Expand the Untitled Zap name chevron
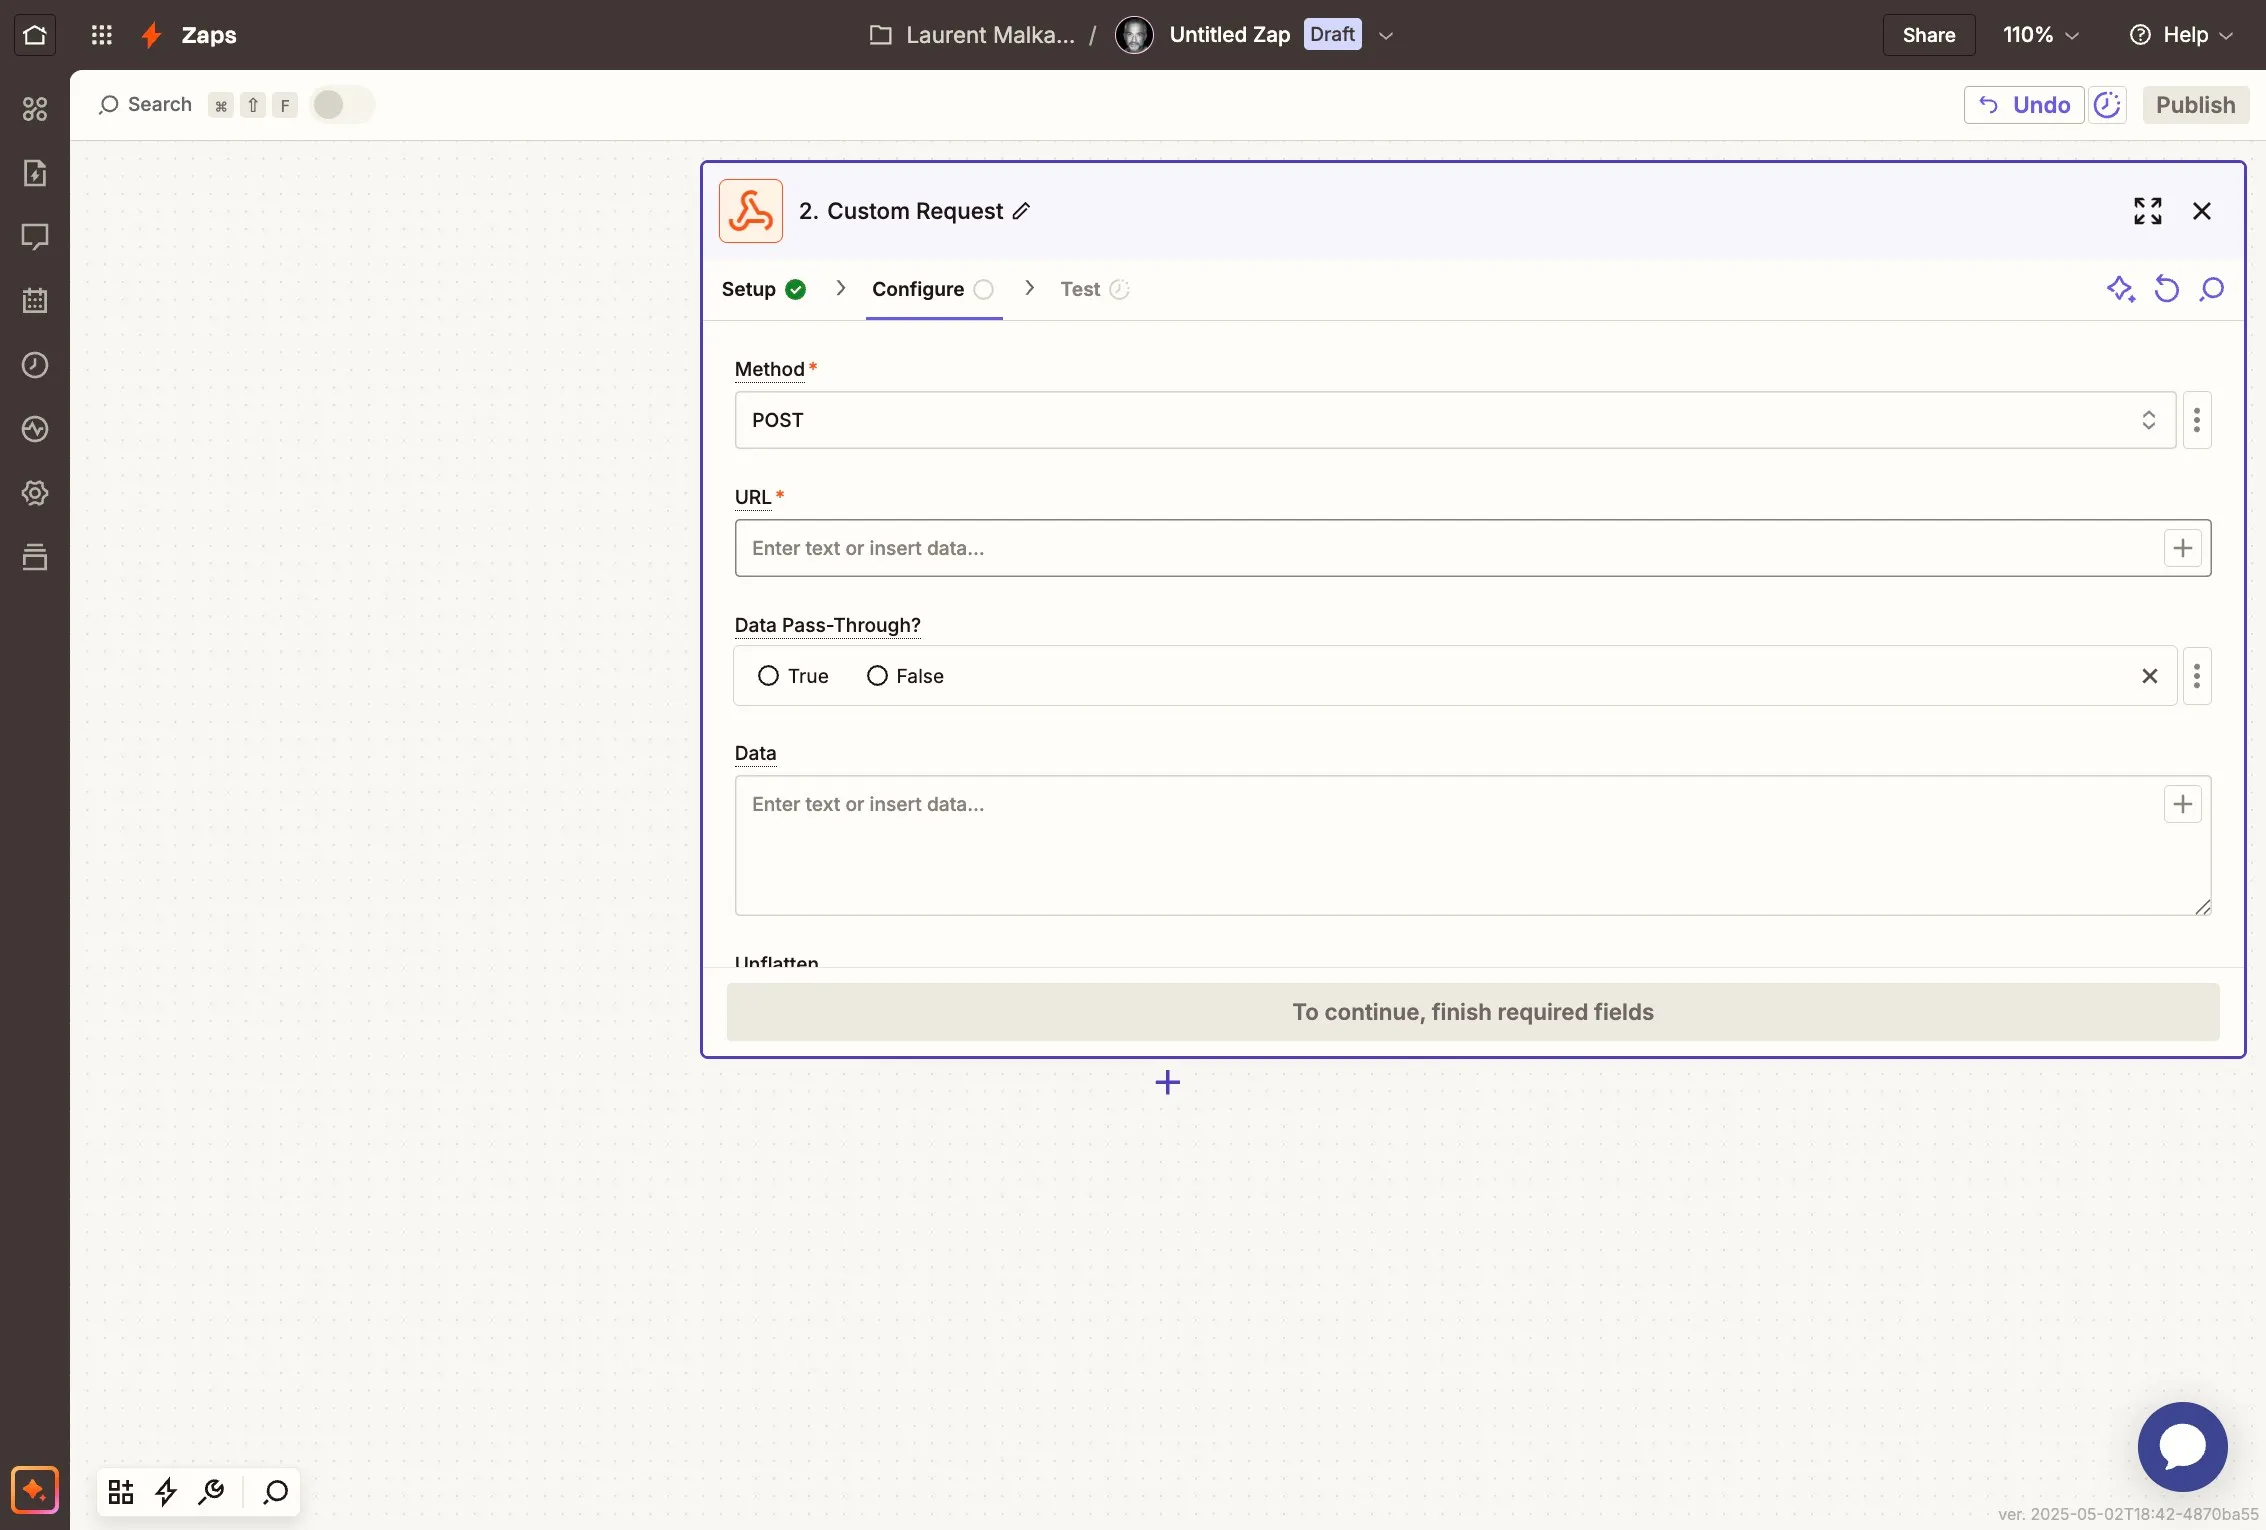 click(x=1386, y=35)
